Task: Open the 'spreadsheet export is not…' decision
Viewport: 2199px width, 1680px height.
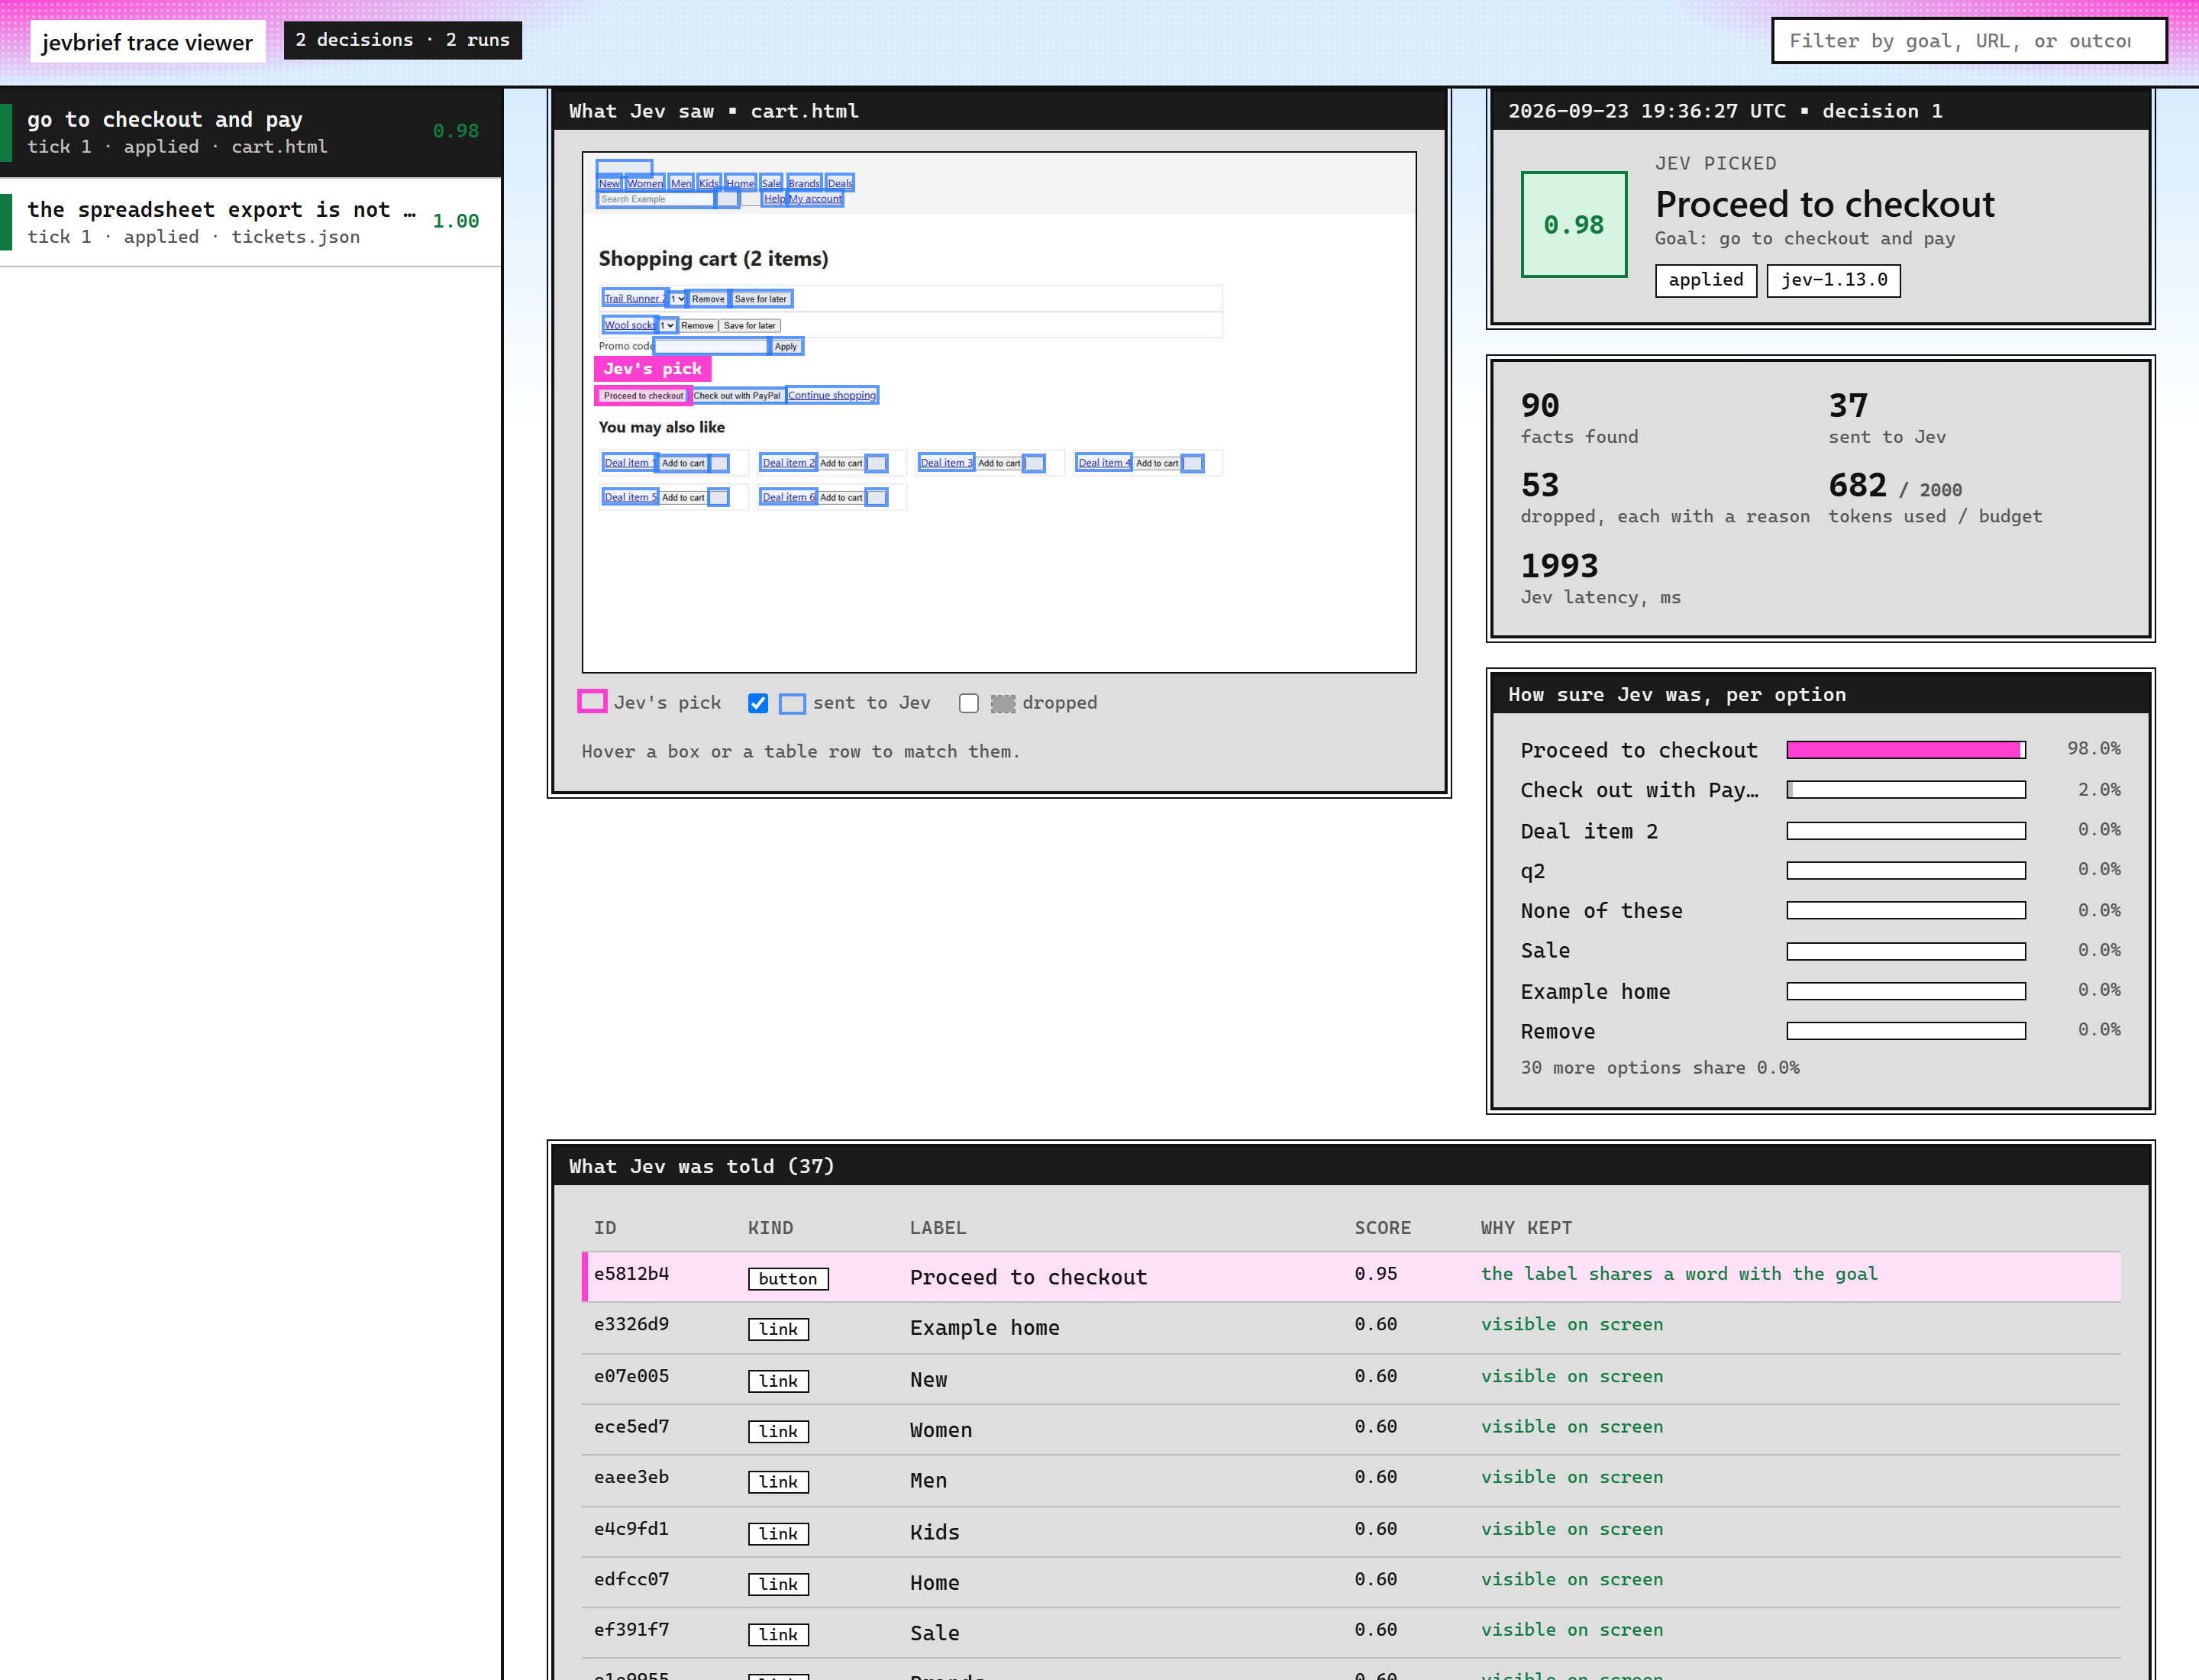Action: [x=250, y=222]
